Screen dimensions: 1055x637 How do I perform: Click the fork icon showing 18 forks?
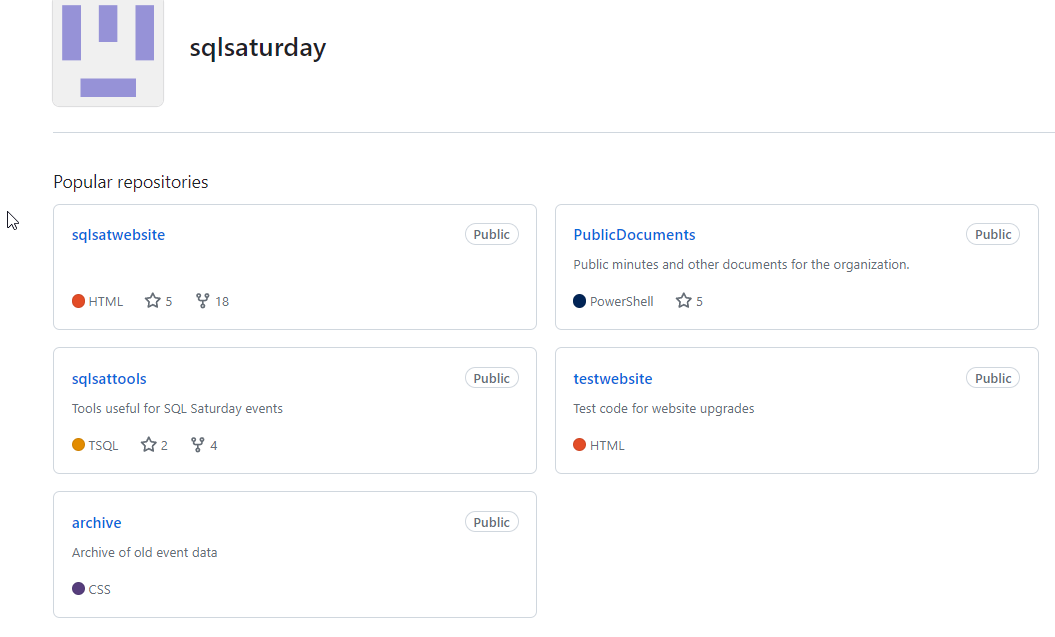pyautogui.click(x=203, y=301)
